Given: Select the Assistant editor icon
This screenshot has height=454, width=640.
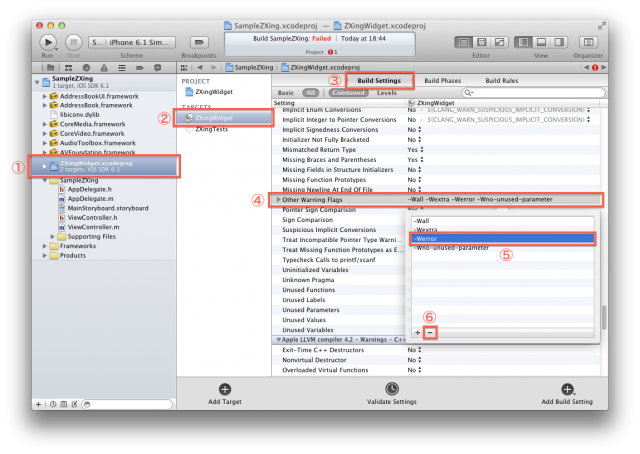Looking at the screenshot, I should click(x=482, y=42).
